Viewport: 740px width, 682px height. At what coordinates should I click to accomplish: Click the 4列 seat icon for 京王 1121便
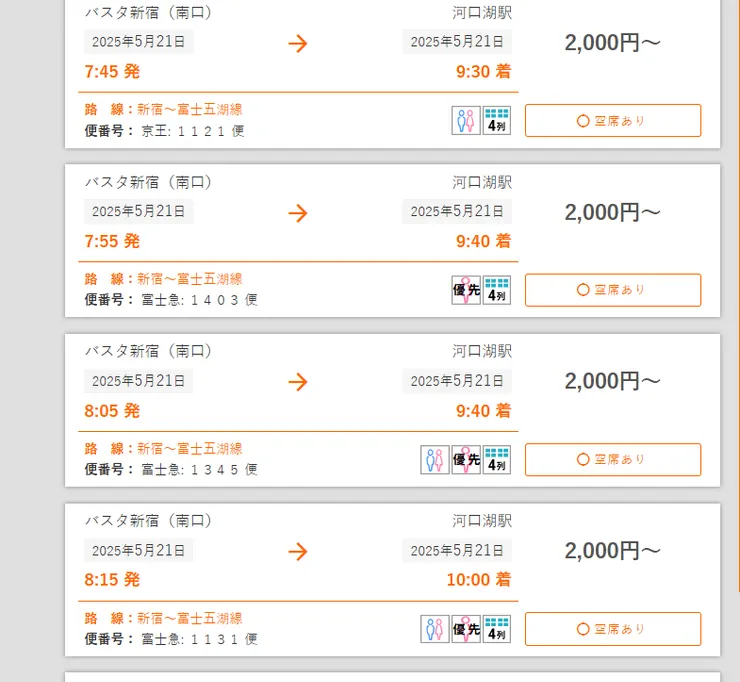pos(497,121)
